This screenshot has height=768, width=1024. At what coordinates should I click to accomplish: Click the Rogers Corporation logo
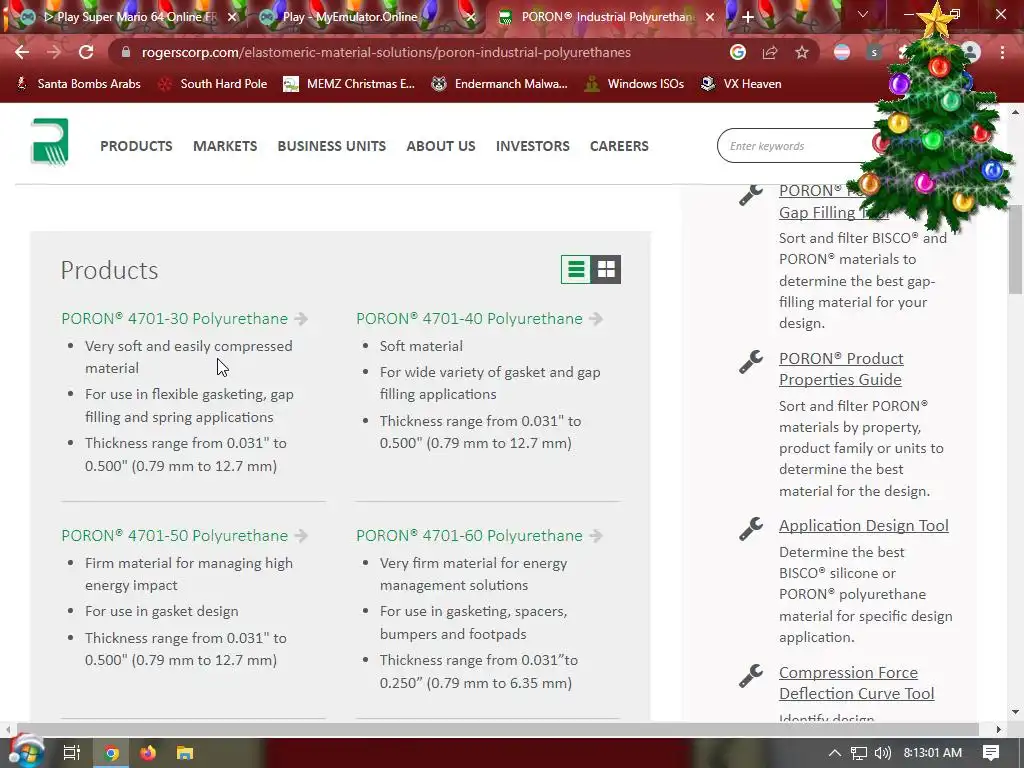[50, 141]
